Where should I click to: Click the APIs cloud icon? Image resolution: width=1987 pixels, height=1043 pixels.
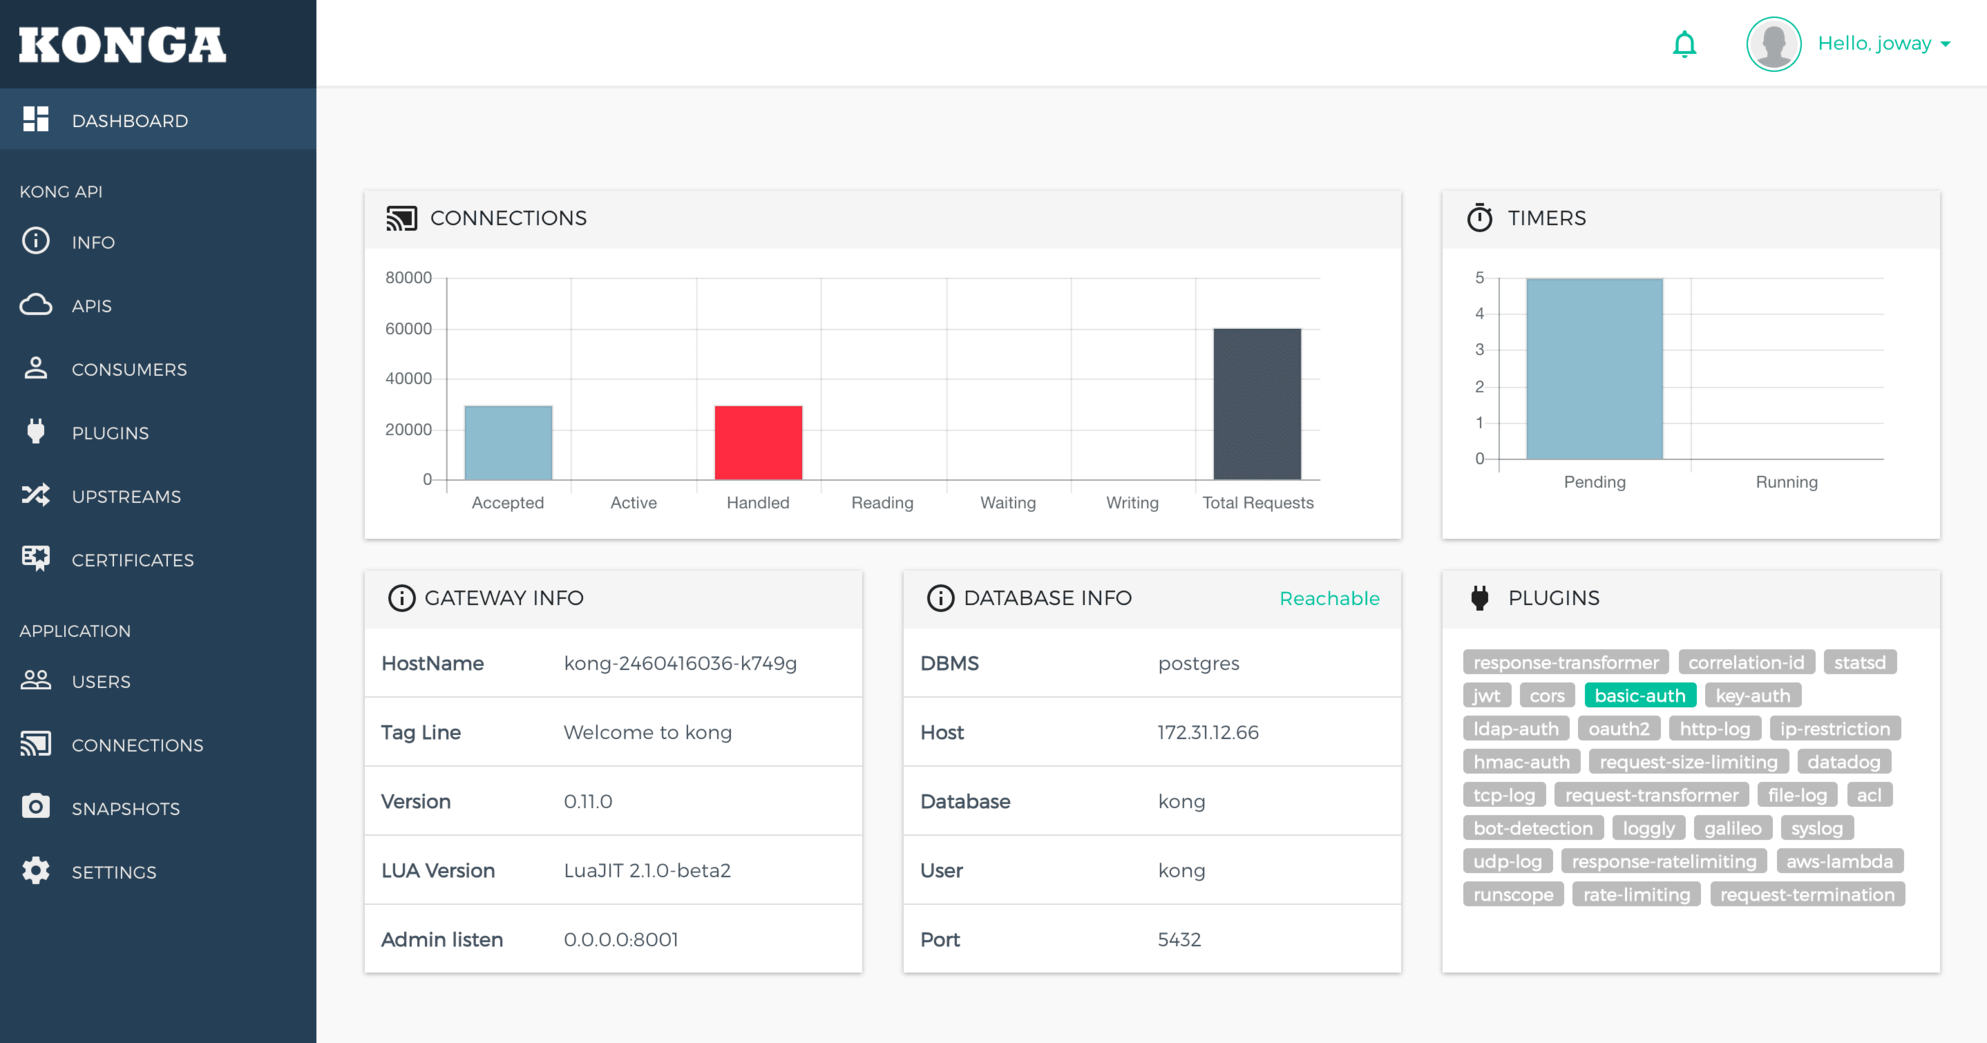tap(36, 305)
